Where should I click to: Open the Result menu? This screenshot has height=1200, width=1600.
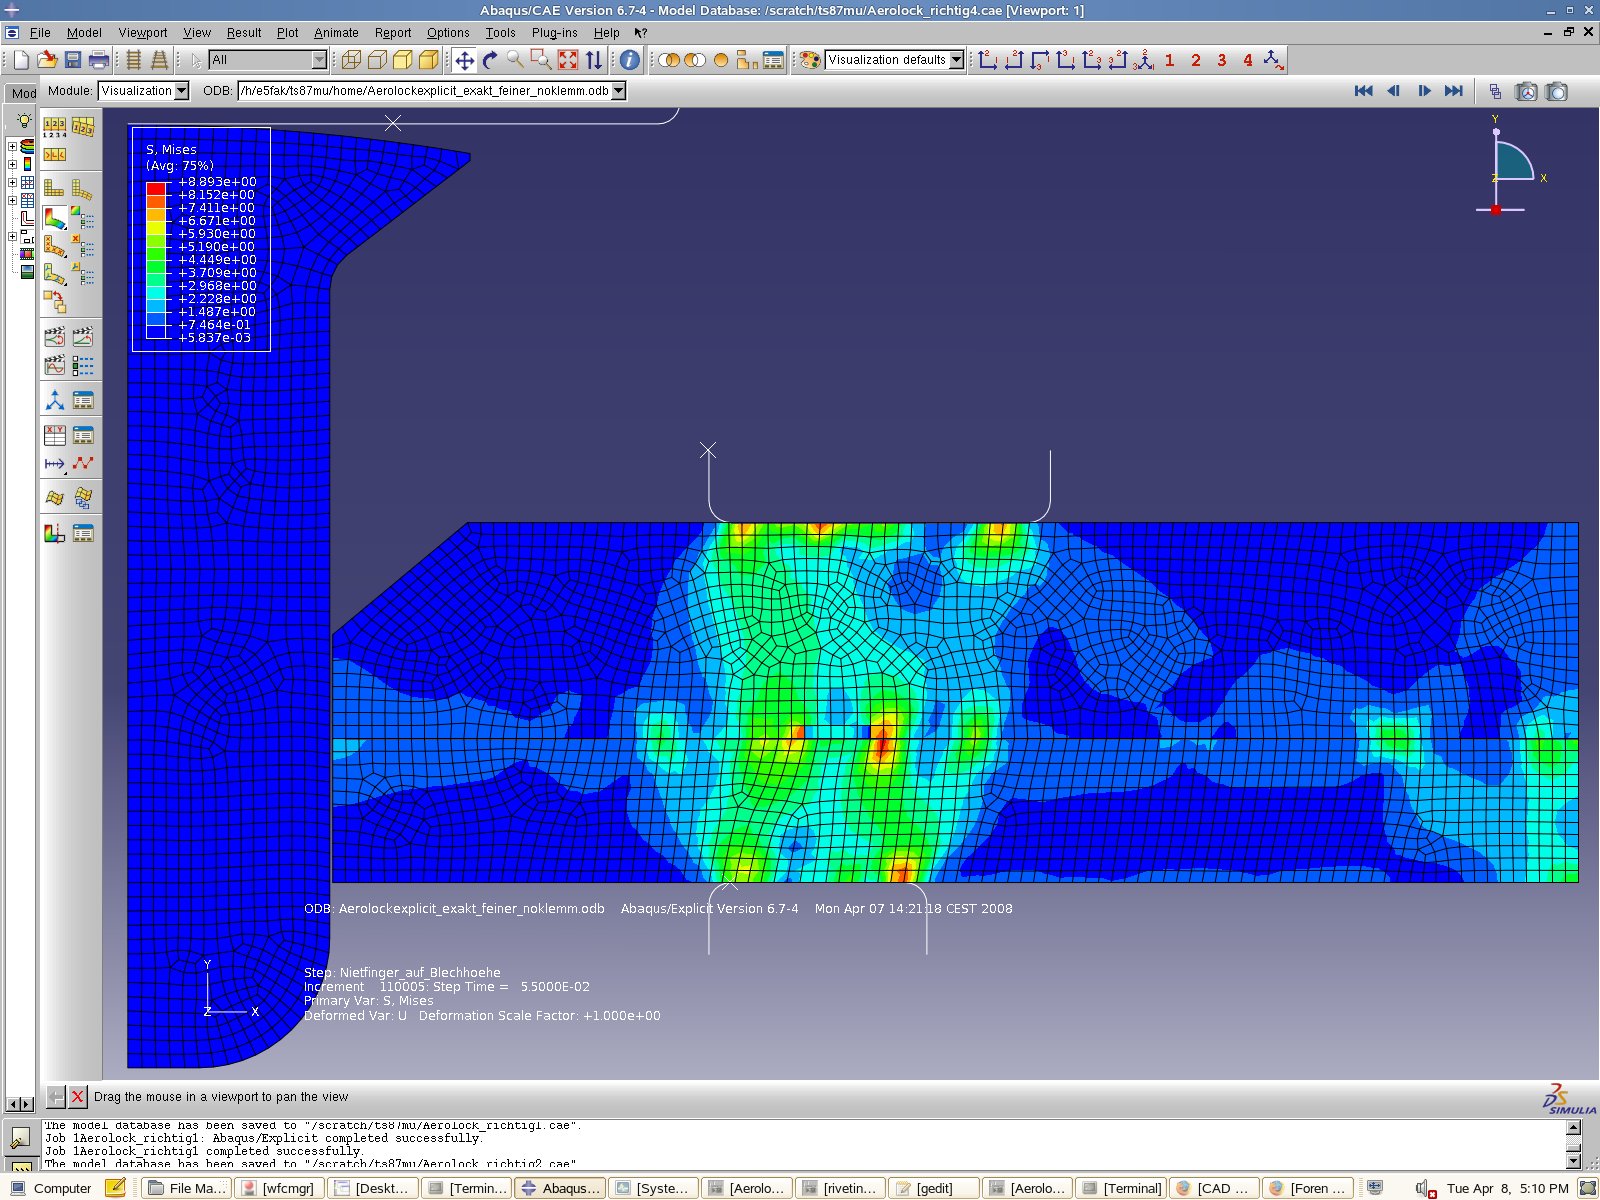(243, 33)
